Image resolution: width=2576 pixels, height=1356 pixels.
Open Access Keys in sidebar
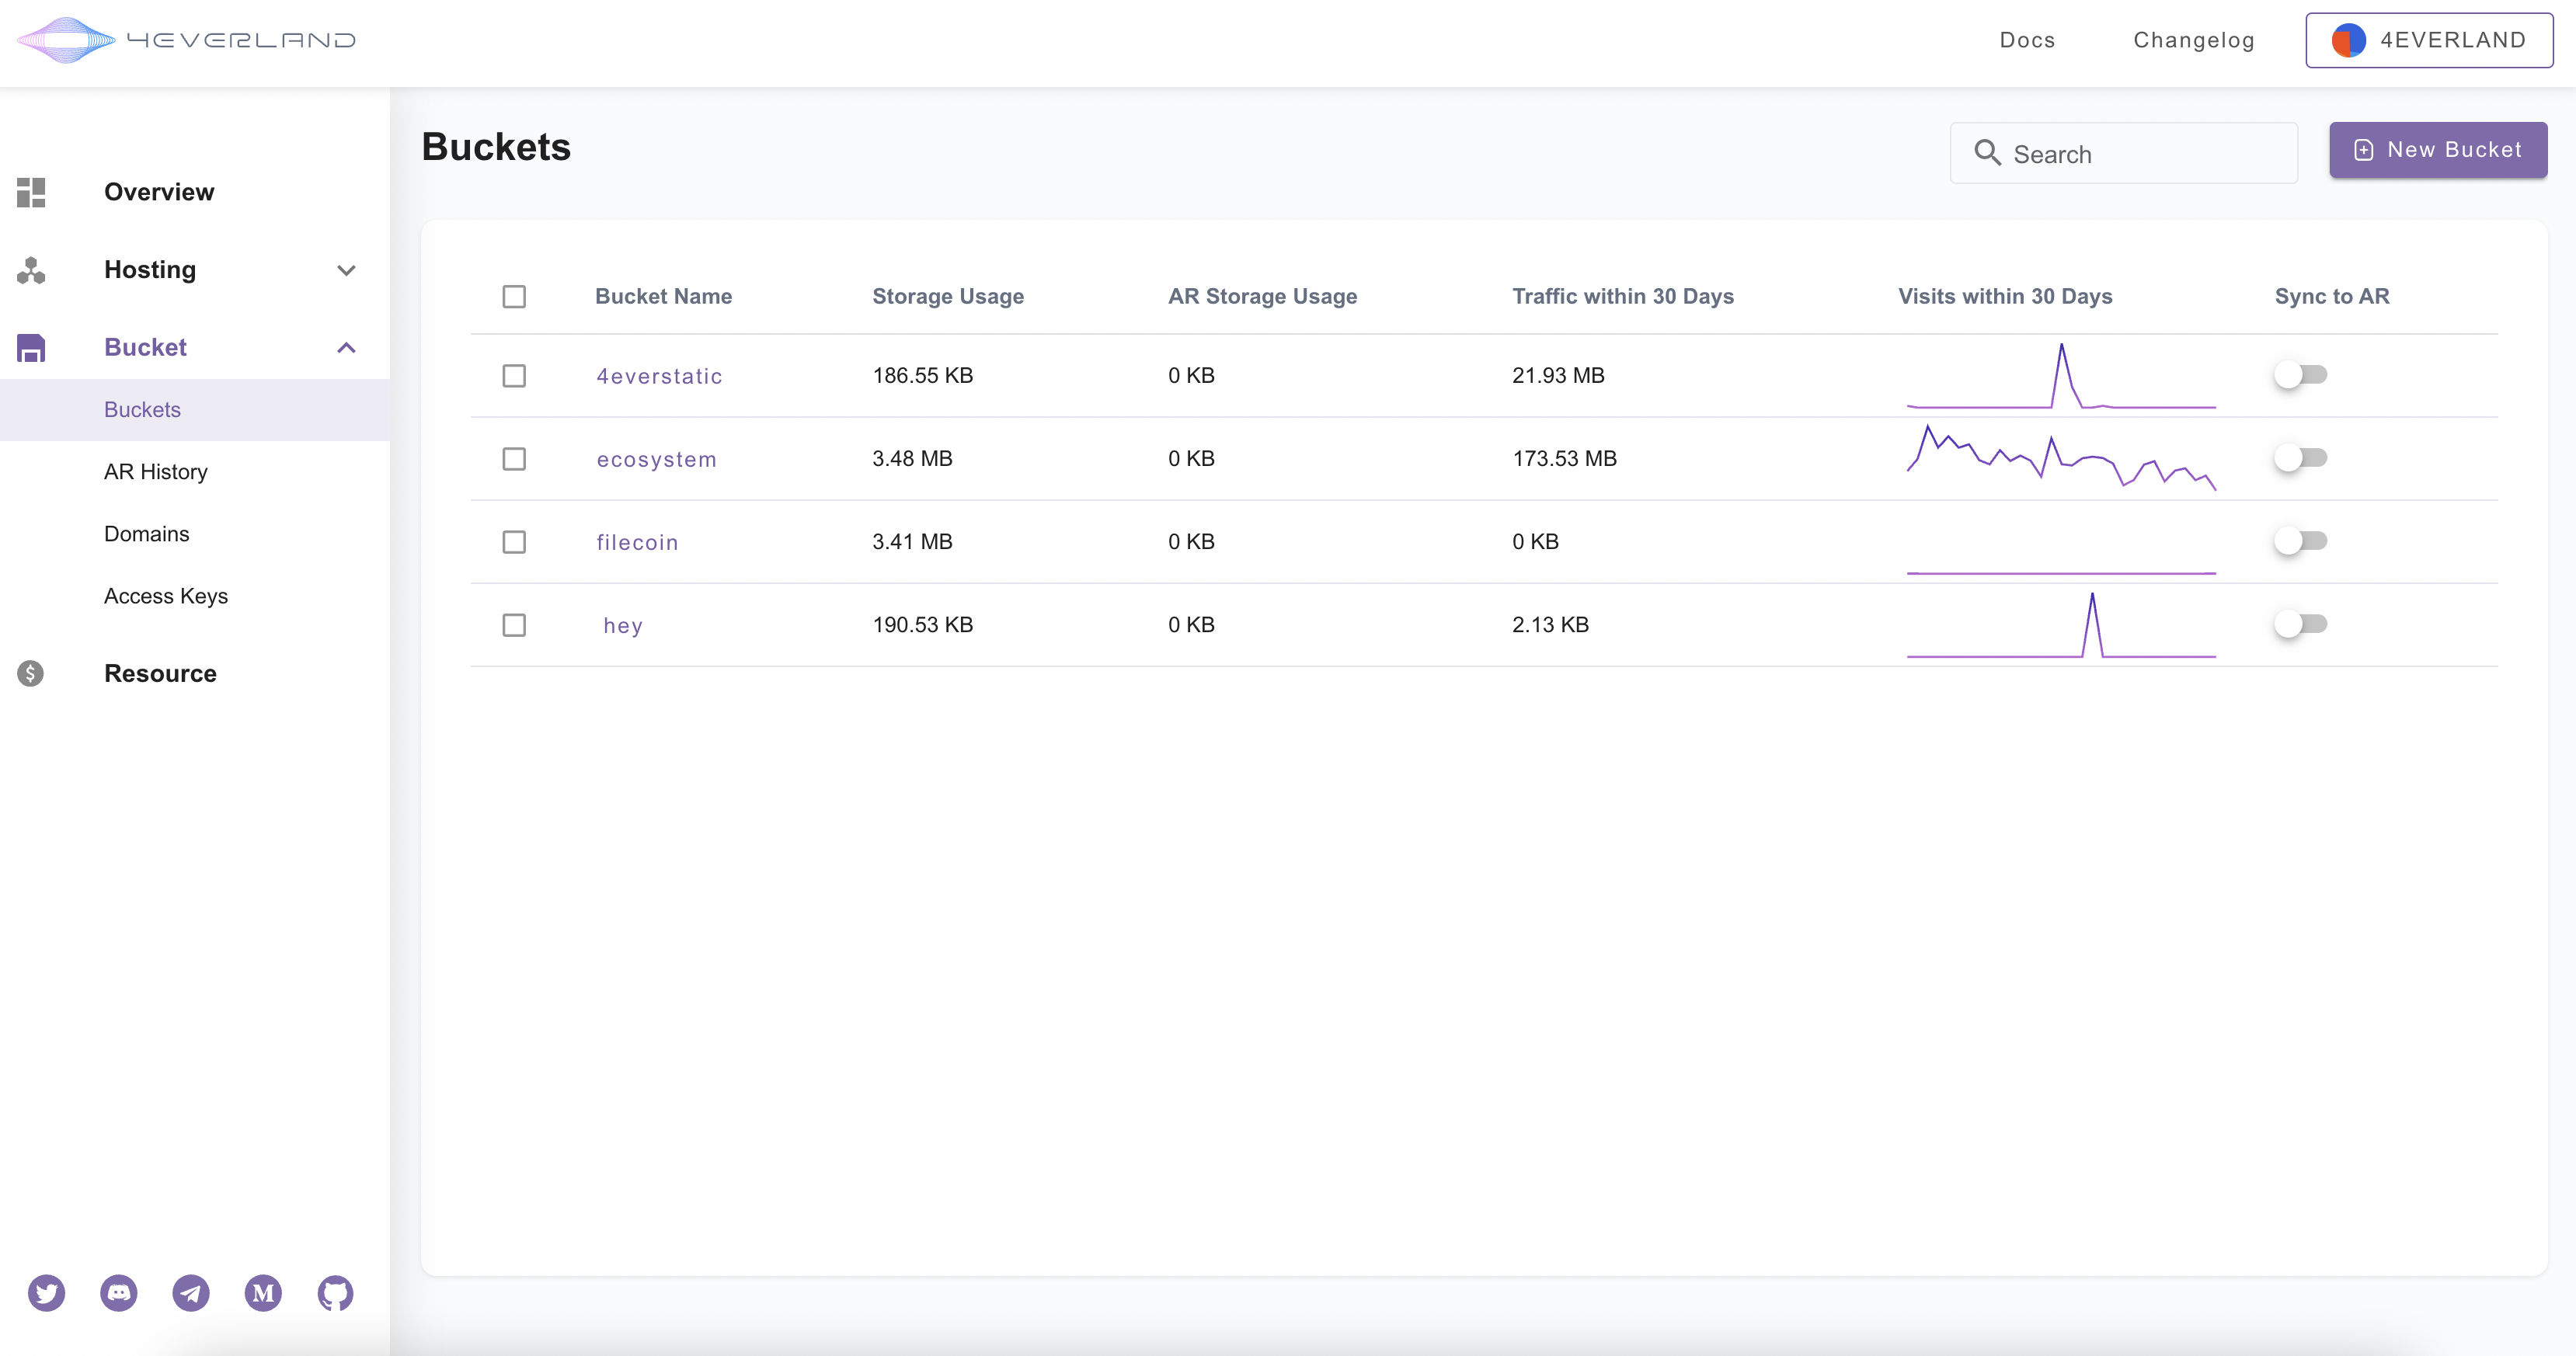(166, 596)
